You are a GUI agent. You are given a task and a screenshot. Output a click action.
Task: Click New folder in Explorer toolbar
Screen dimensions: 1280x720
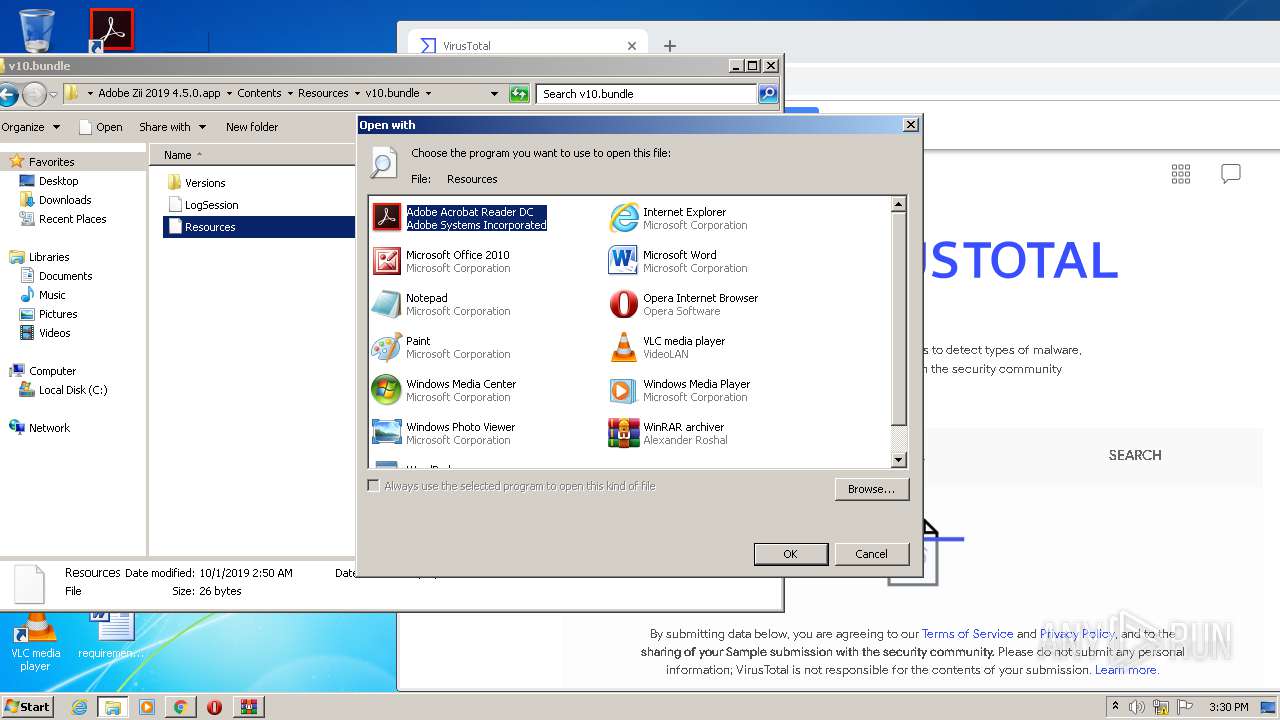(x=252, y=127)
